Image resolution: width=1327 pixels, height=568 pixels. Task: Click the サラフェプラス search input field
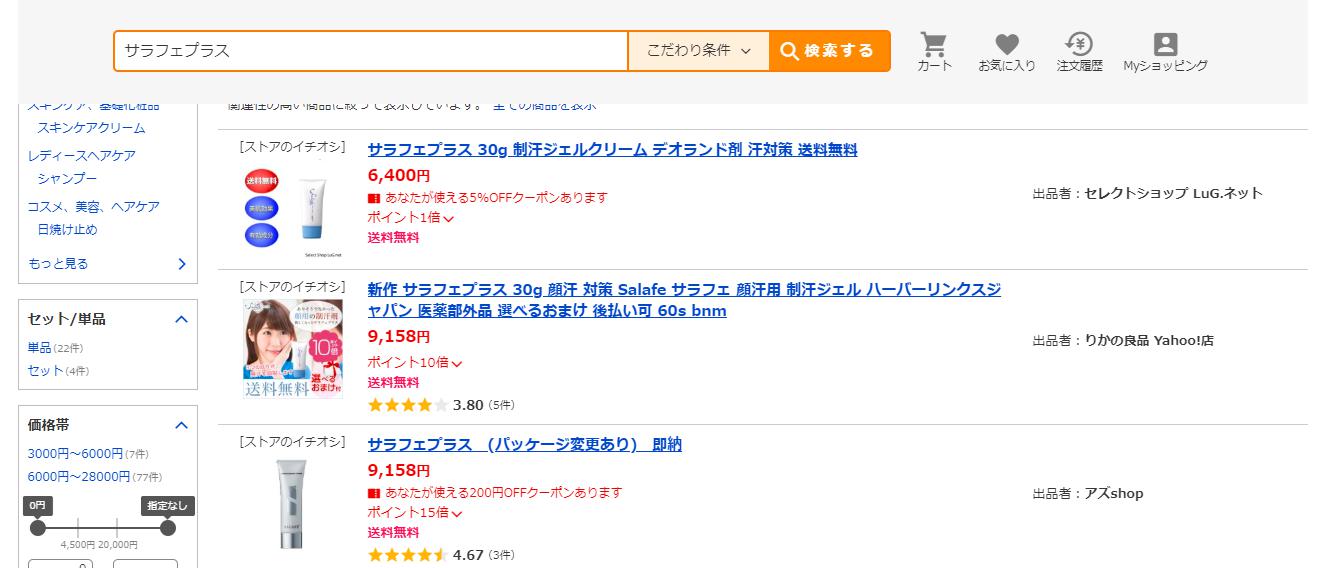[371, 51]
